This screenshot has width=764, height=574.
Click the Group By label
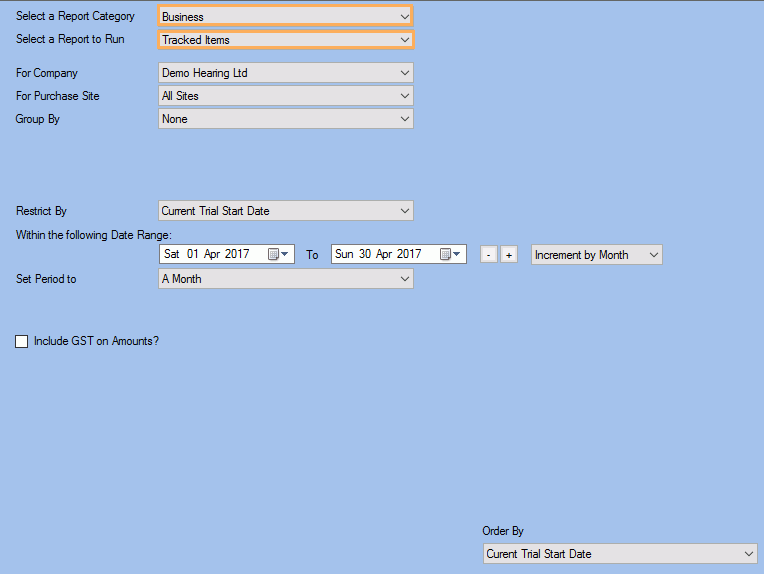point(38,119)
